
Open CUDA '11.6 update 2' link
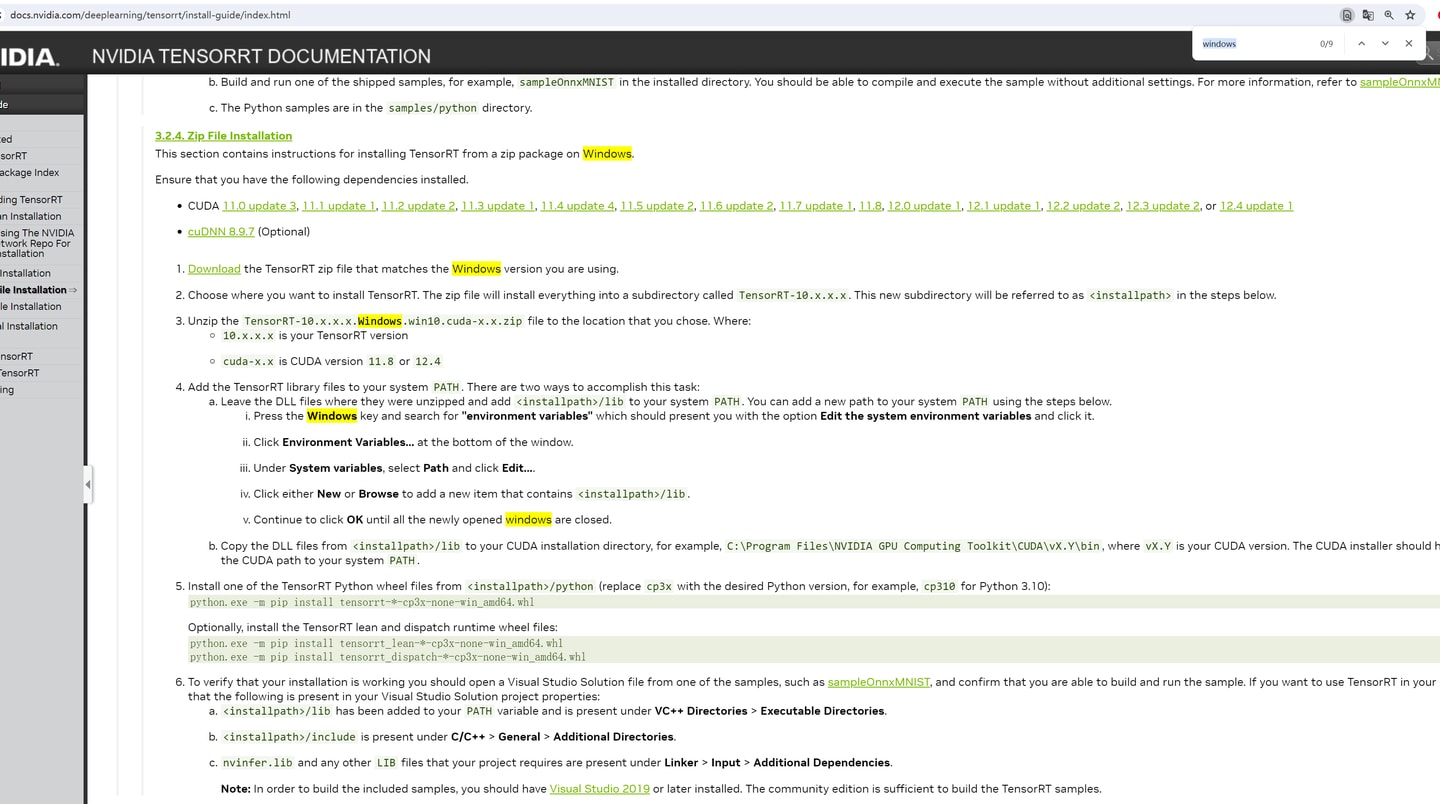coord(737,206)
